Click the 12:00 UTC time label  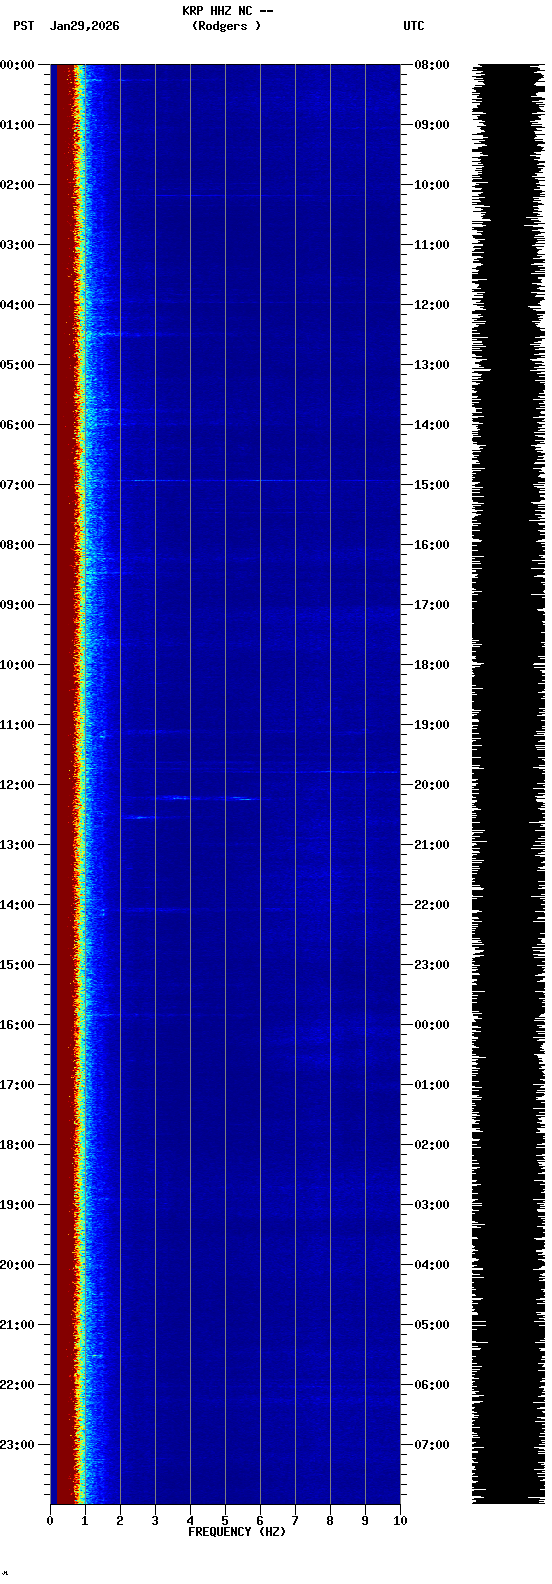[432, 305]
